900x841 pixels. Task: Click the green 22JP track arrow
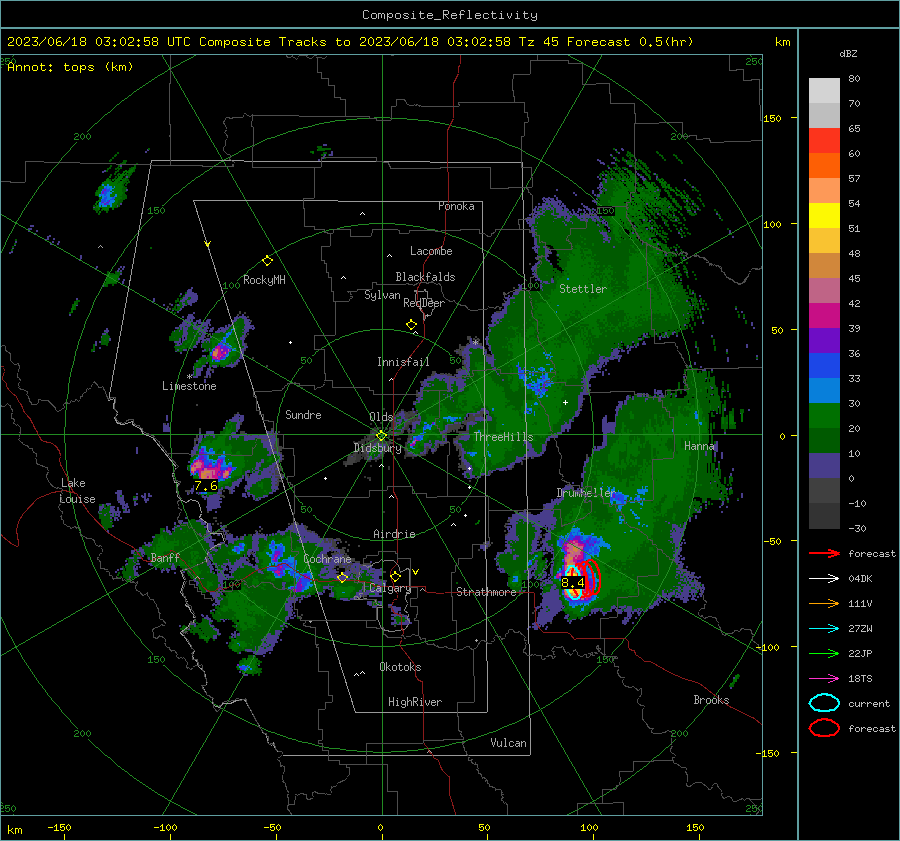(824, 653)
